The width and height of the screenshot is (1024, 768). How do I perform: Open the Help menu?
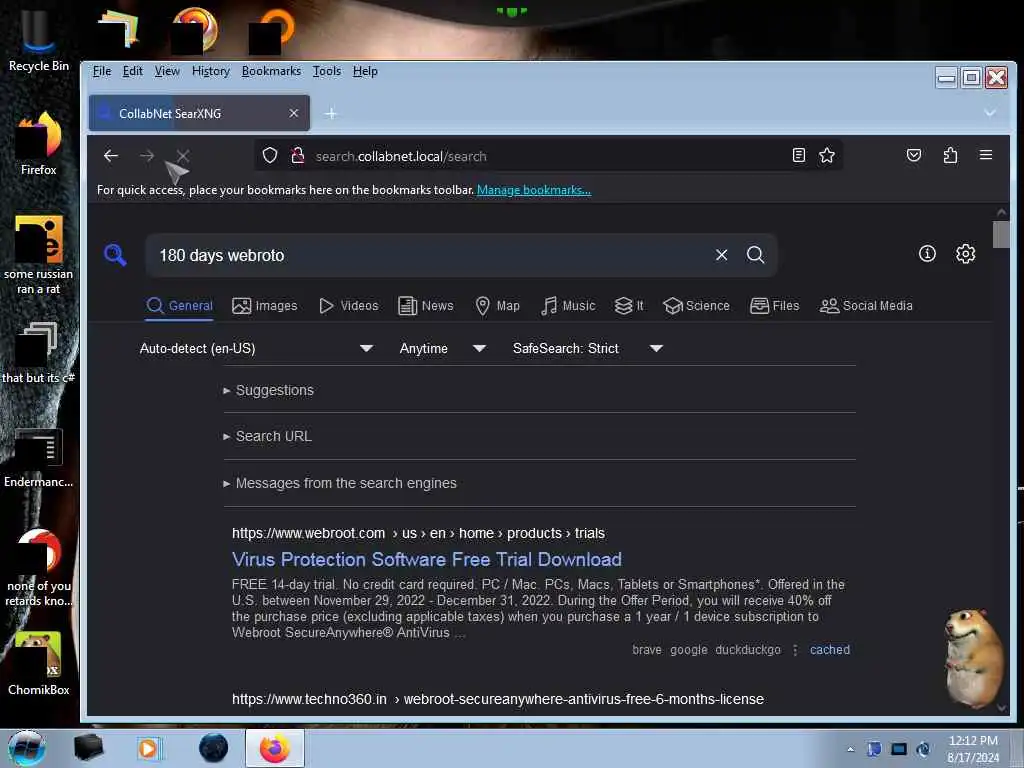(x=365, y=71)
